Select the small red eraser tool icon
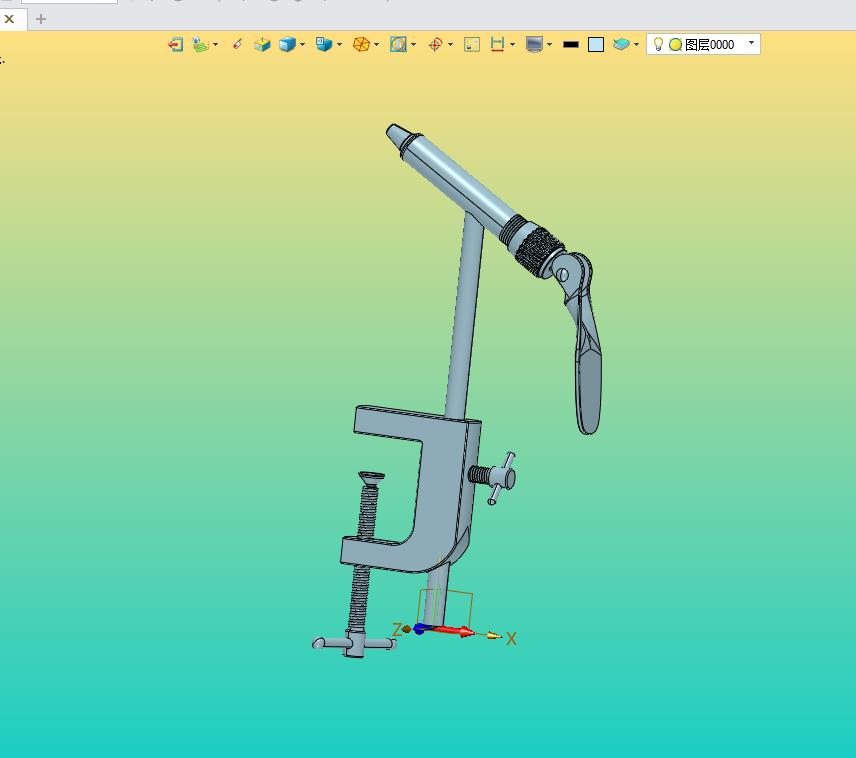This screenshot has height=758, width=856. [x=237, y=44]
